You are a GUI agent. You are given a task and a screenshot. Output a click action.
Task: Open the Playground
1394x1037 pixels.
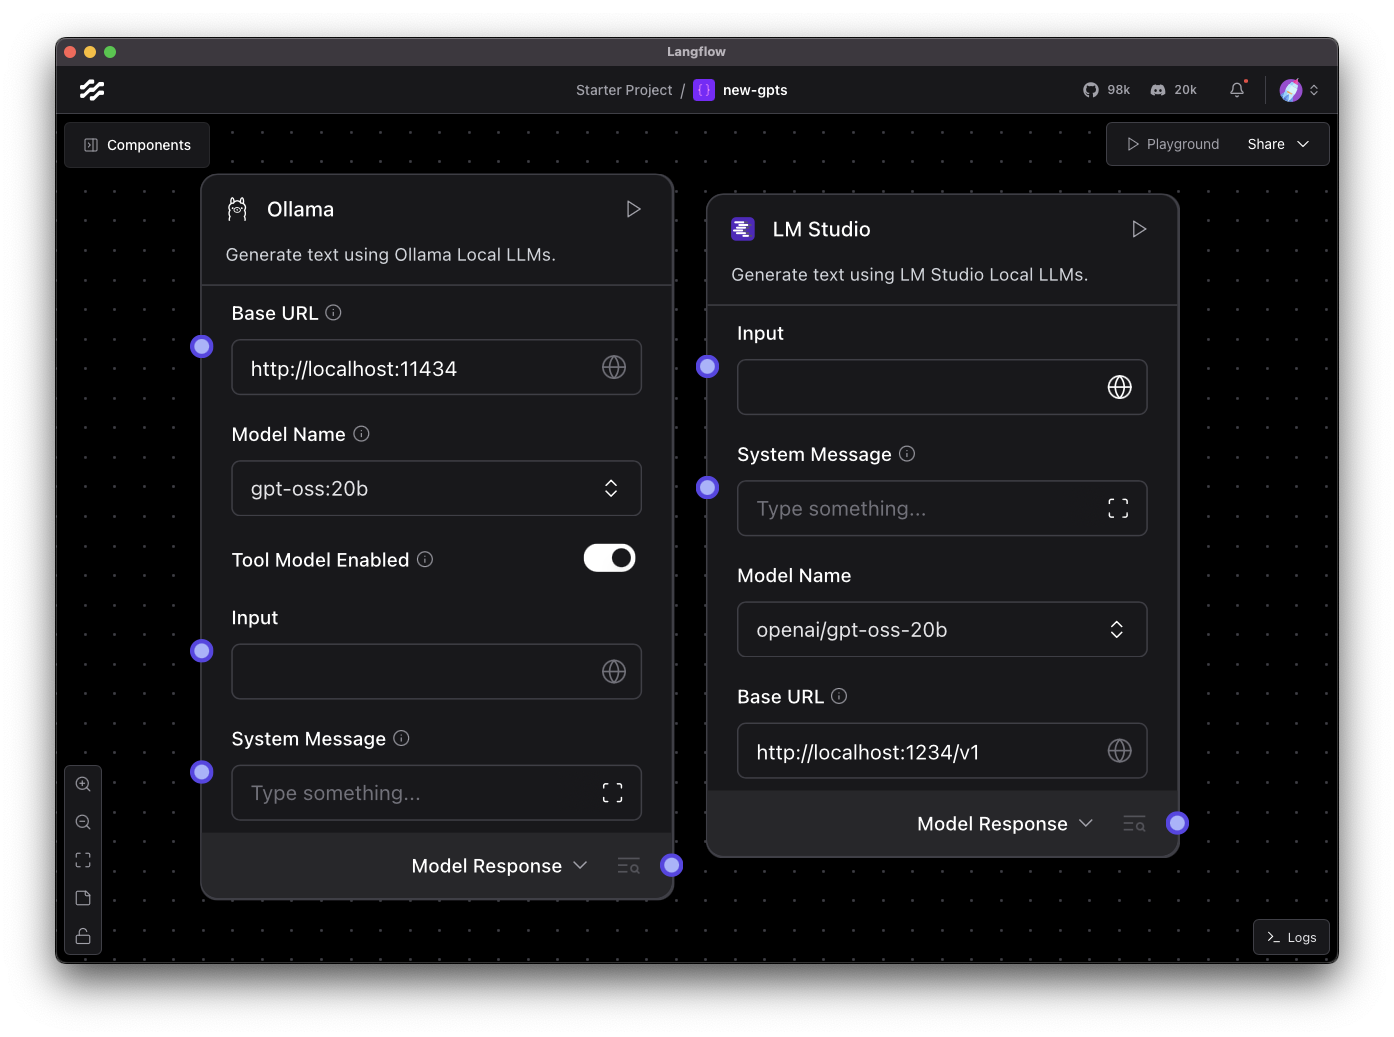click(1173, 144)
